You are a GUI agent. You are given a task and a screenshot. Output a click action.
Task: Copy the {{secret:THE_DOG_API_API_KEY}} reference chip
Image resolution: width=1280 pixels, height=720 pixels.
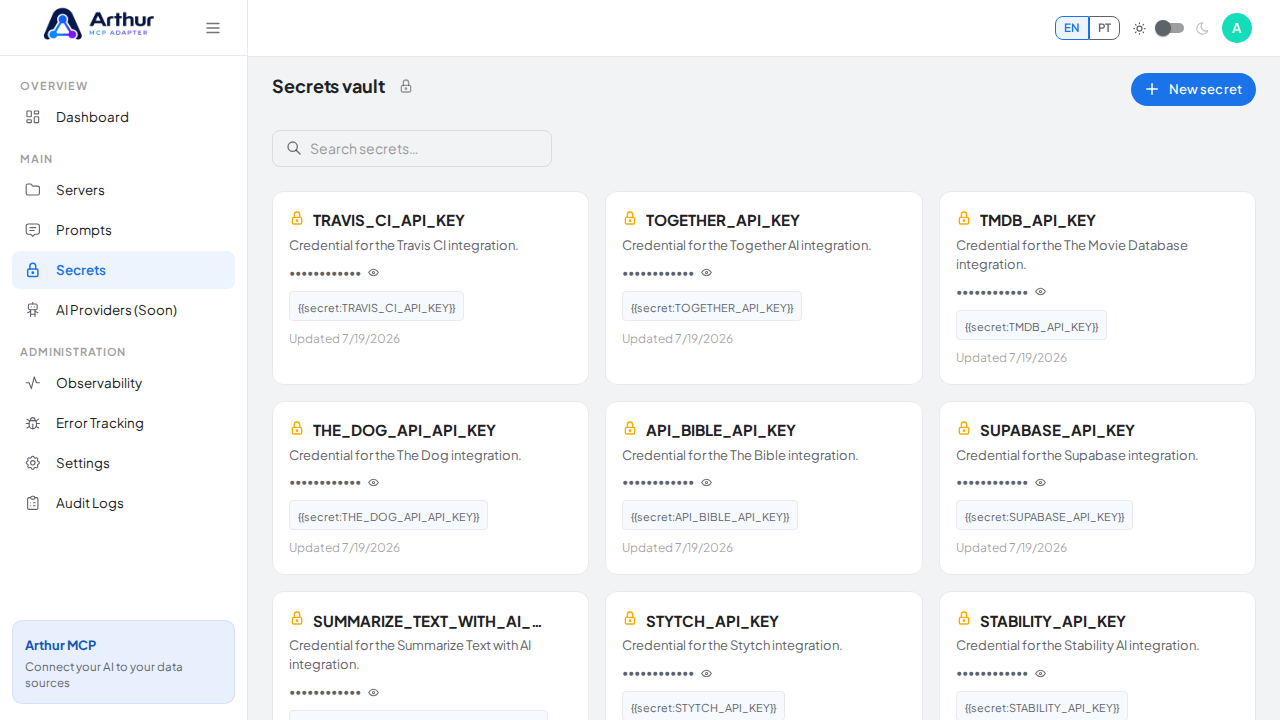(388, 515)
